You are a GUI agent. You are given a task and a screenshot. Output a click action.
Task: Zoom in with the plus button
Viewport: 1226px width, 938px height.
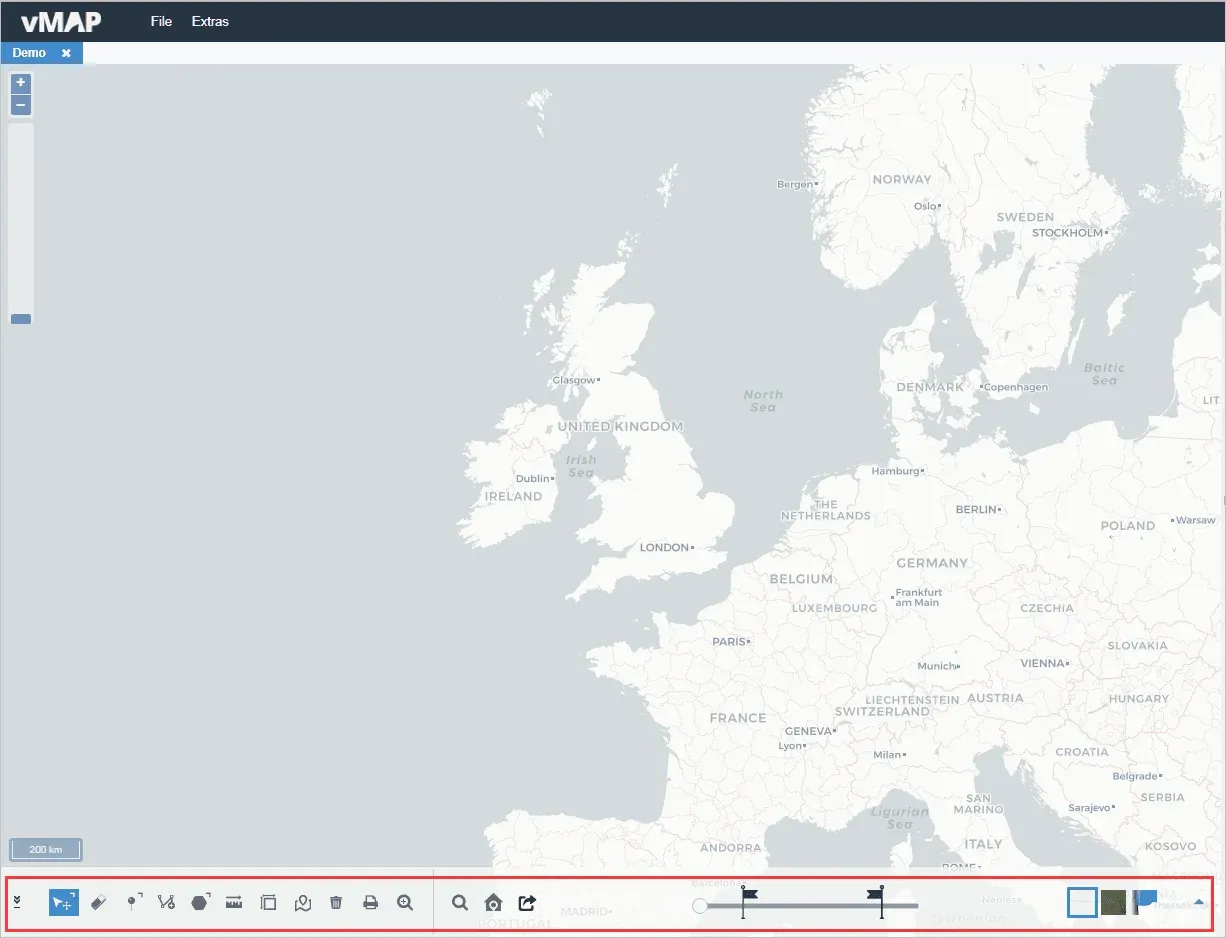[21, 83]
